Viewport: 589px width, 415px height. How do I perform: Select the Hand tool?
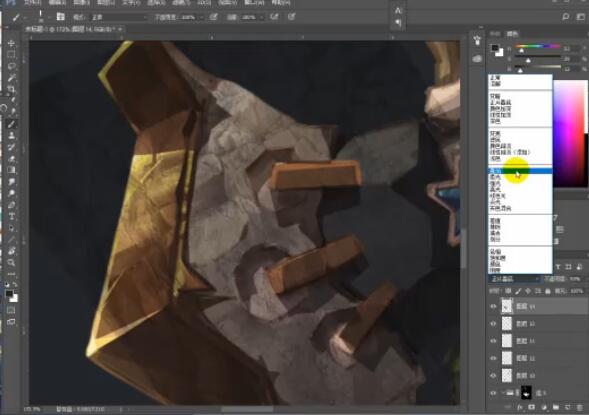tap(11, 251)
